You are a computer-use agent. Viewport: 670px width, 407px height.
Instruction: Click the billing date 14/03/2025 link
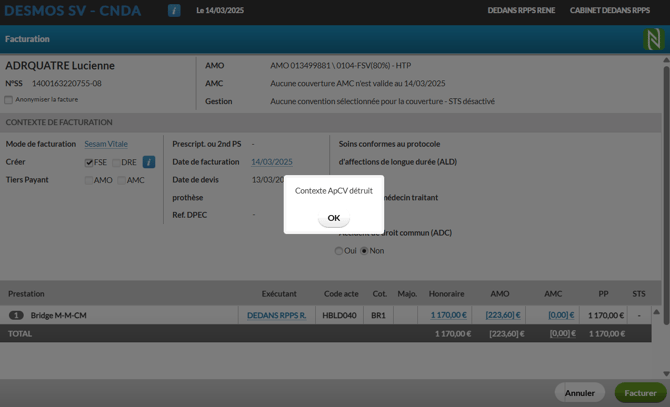point(271,162)
